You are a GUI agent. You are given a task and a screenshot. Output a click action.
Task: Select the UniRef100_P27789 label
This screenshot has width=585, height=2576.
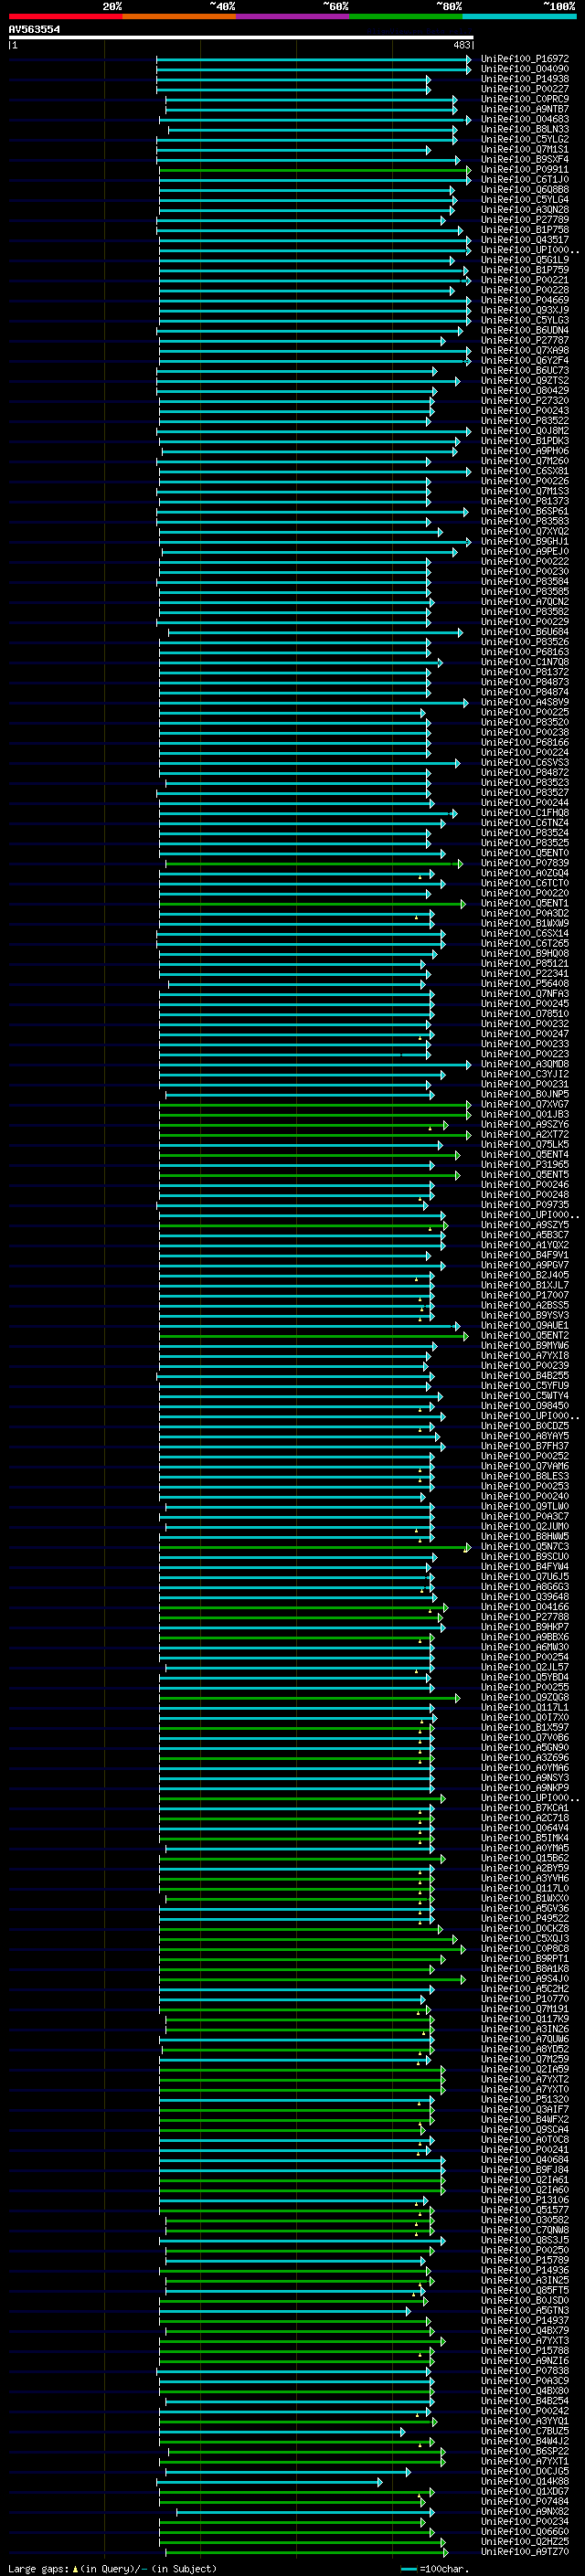click(524, 220)
